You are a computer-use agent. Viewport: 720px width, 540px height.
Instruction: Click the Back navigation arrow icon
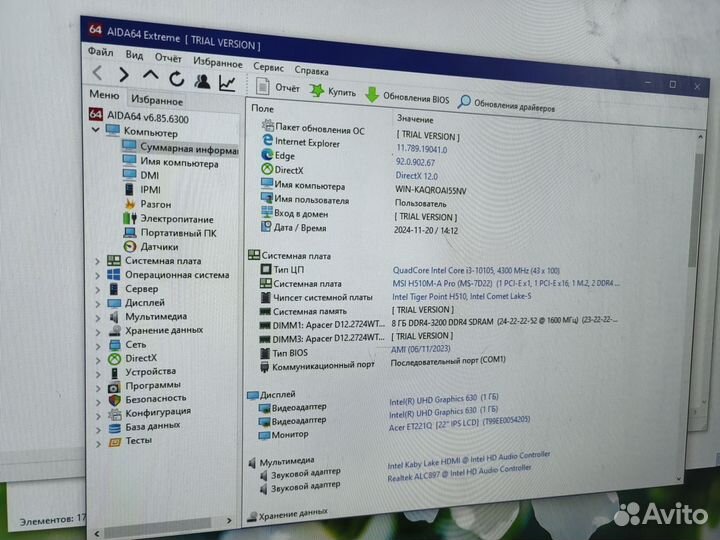(x=97, y=74)
